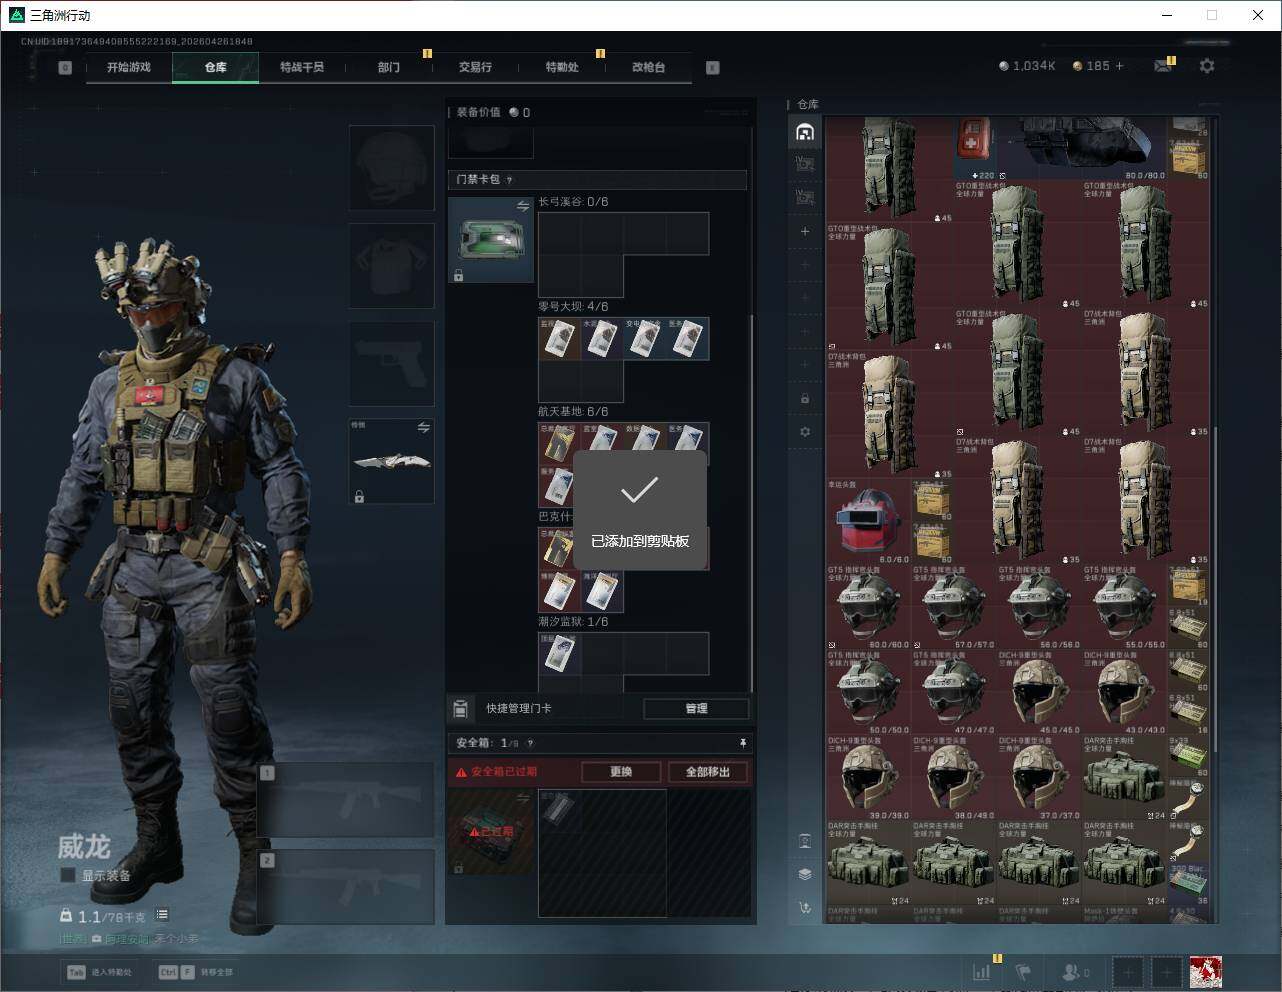Select primary weapon slot 2
The height and width of the screenshot is (992, 1282).
point(346,887)
